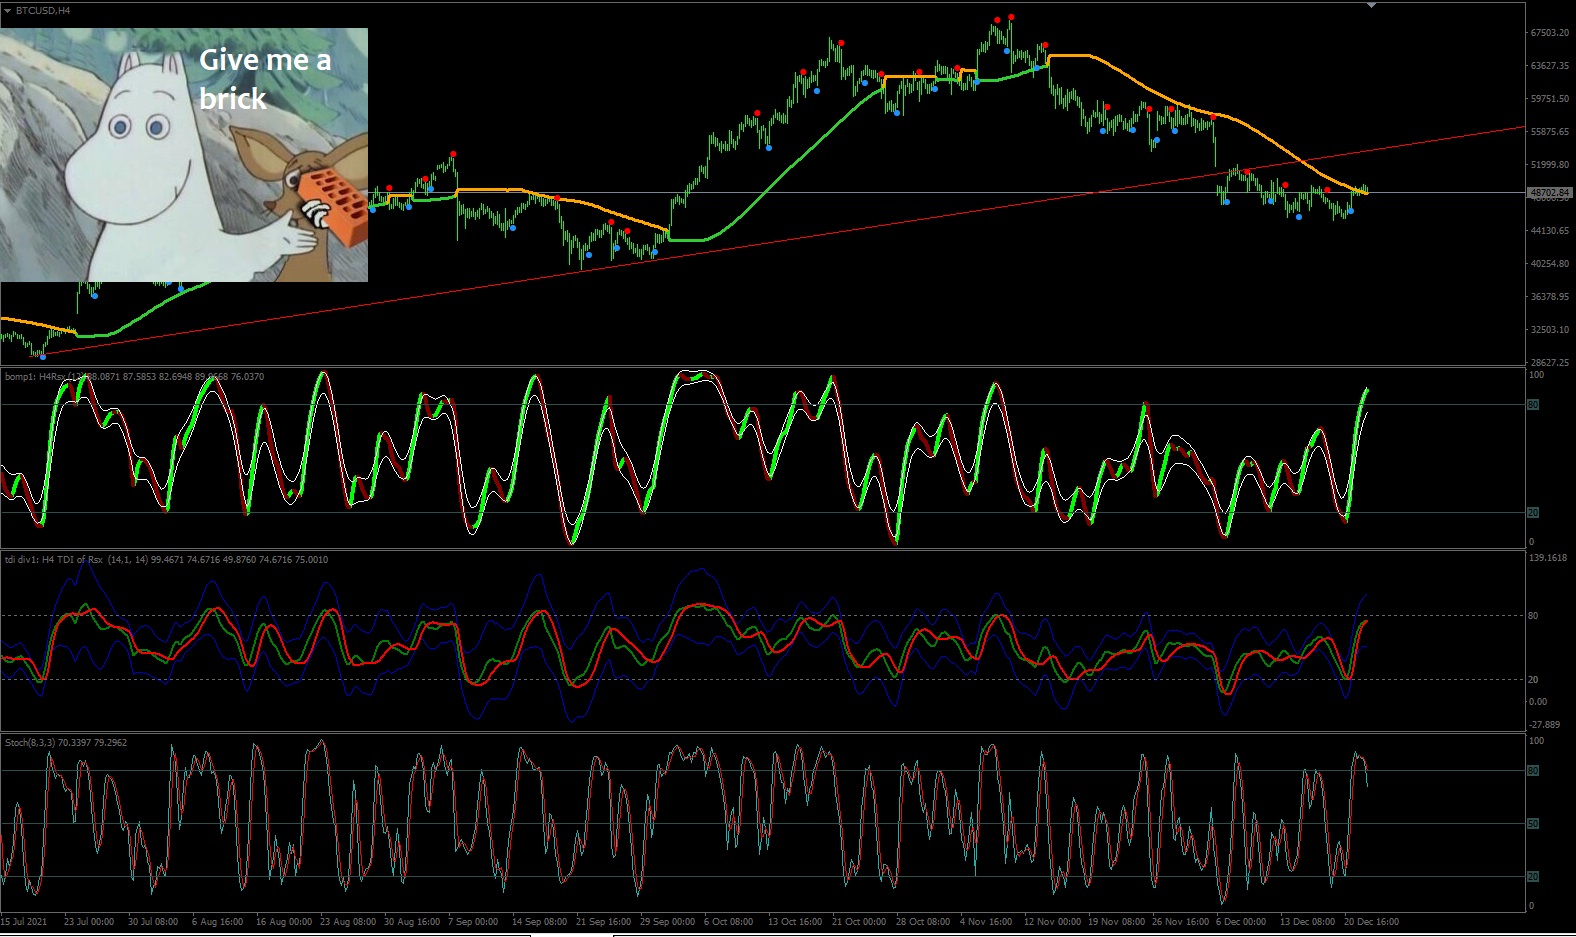Image resolution: width=1576 pixels, height=937 pixels.
Task: Click the 28627.25 price axis value
Action: [1549, 363]
